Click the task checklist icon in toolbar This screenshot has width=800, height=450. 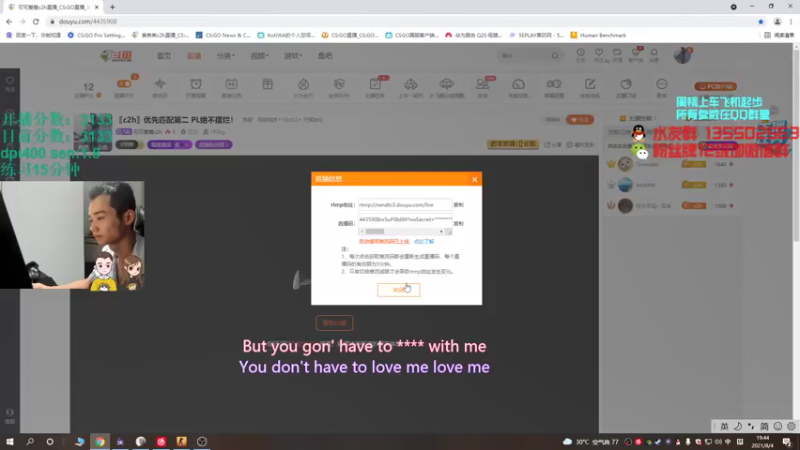tap(375, 84)
